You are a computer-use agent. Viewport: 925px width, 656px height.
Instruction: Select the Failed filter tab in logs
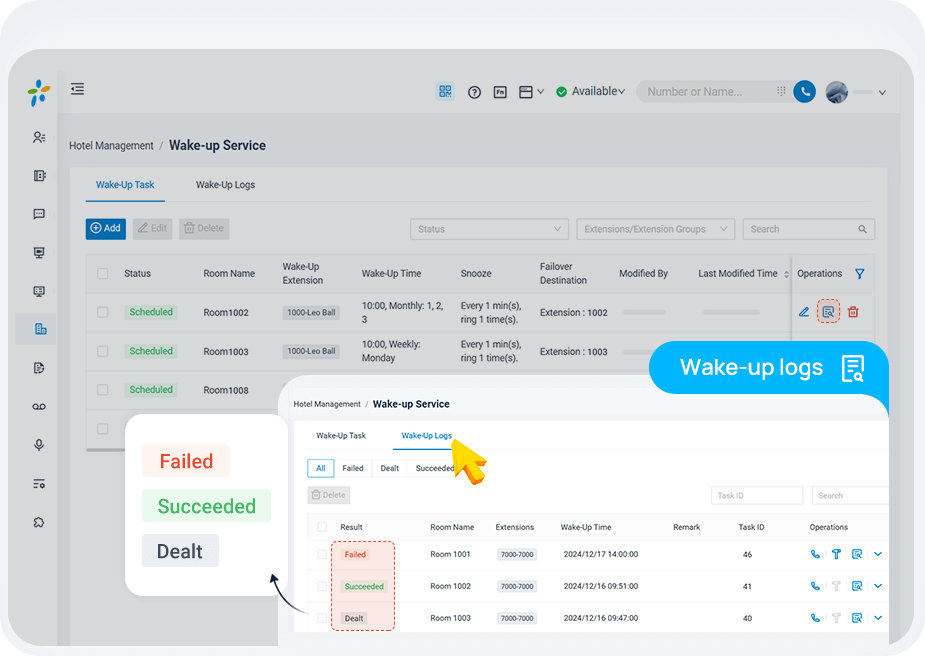pos(353,468)
